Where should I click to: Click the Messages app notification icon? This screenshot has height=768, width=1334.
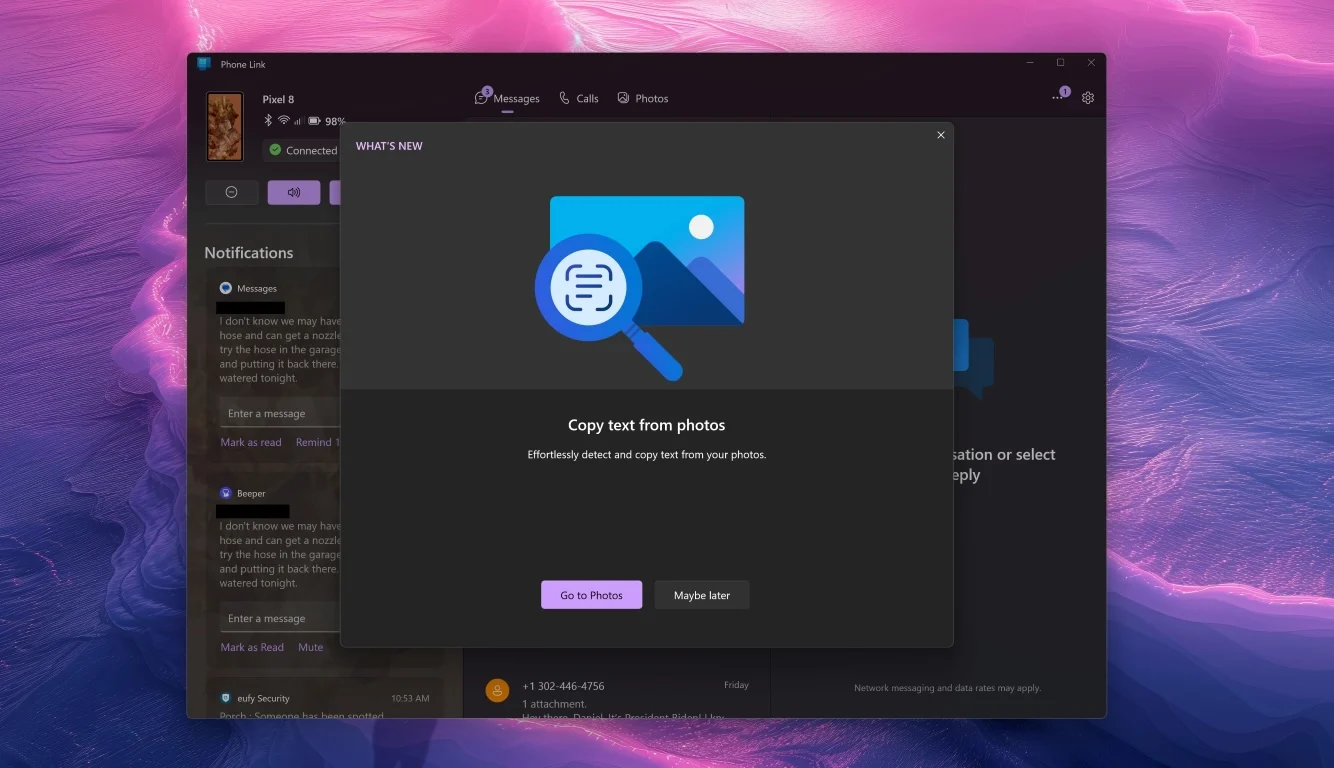[x=226, y=288]
